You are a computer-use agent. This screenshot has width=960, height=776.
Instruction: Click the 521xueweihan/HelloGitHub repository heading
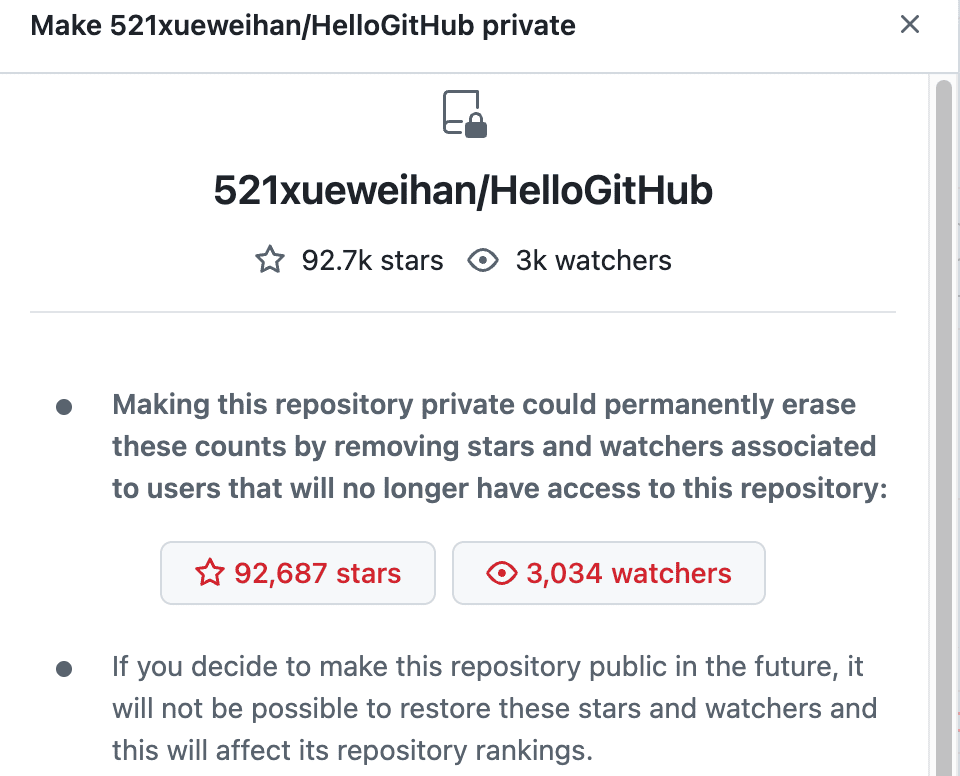tap(463, 190)
